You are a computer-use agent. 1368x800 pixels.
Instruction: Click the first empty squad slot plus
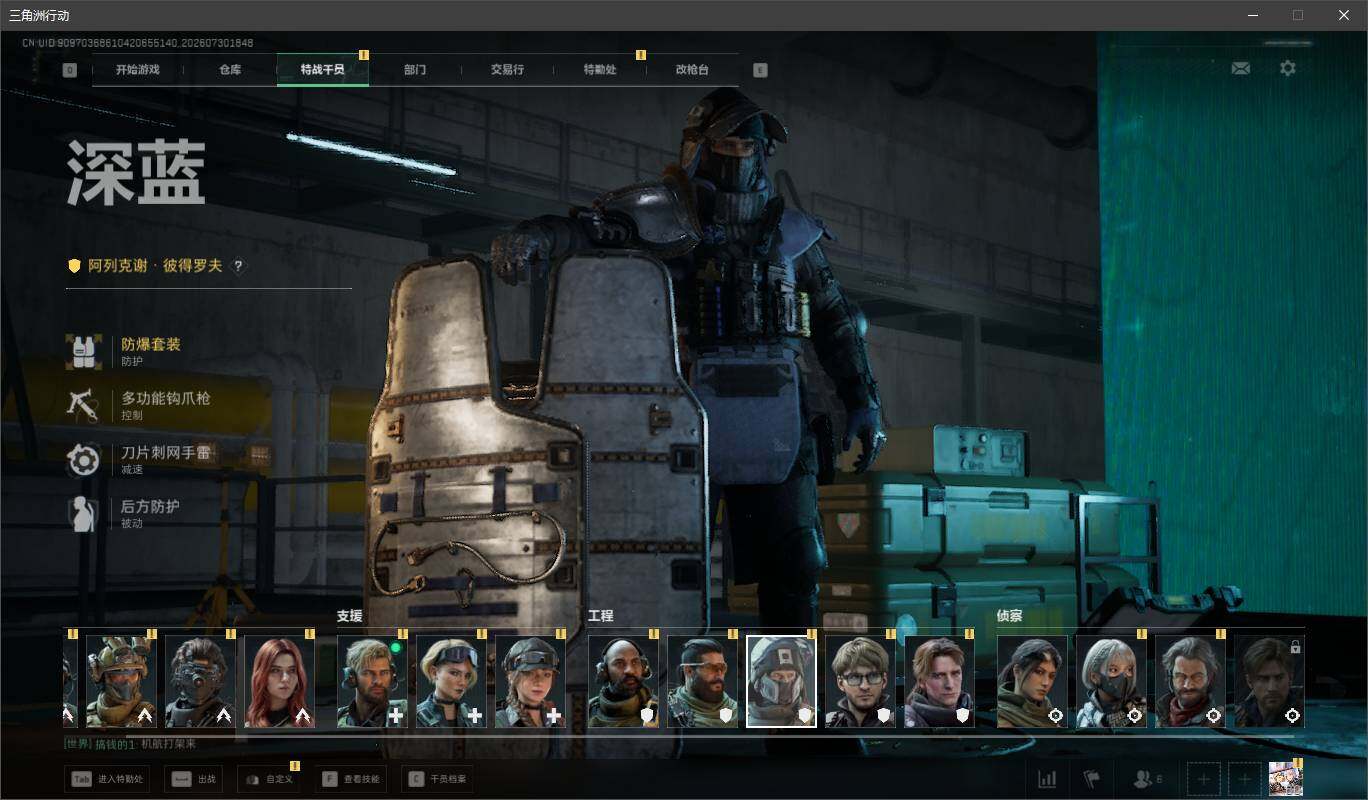pyautogui.click(x=1204, y=779)
